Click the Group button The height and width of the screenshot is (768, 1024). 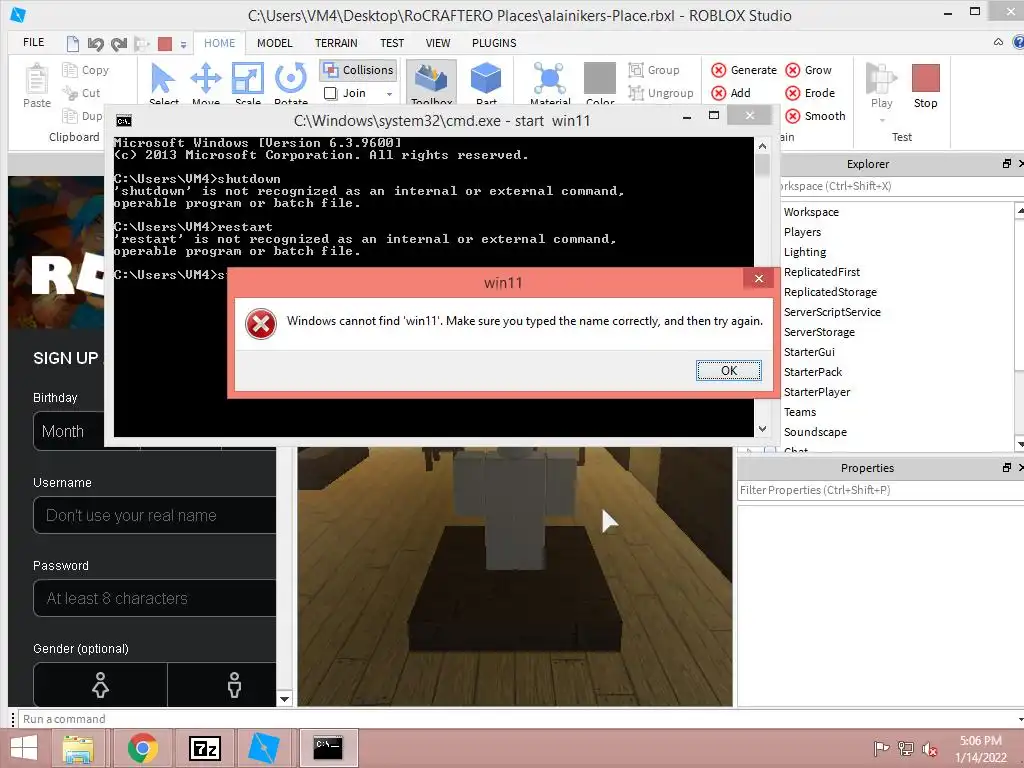[x=654, y=70]
